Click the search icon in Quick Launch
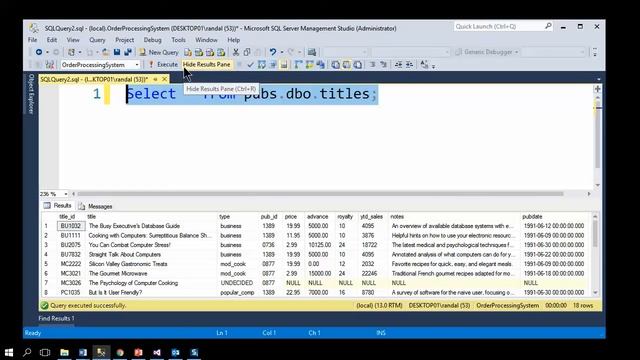 [x=548, y=26]
